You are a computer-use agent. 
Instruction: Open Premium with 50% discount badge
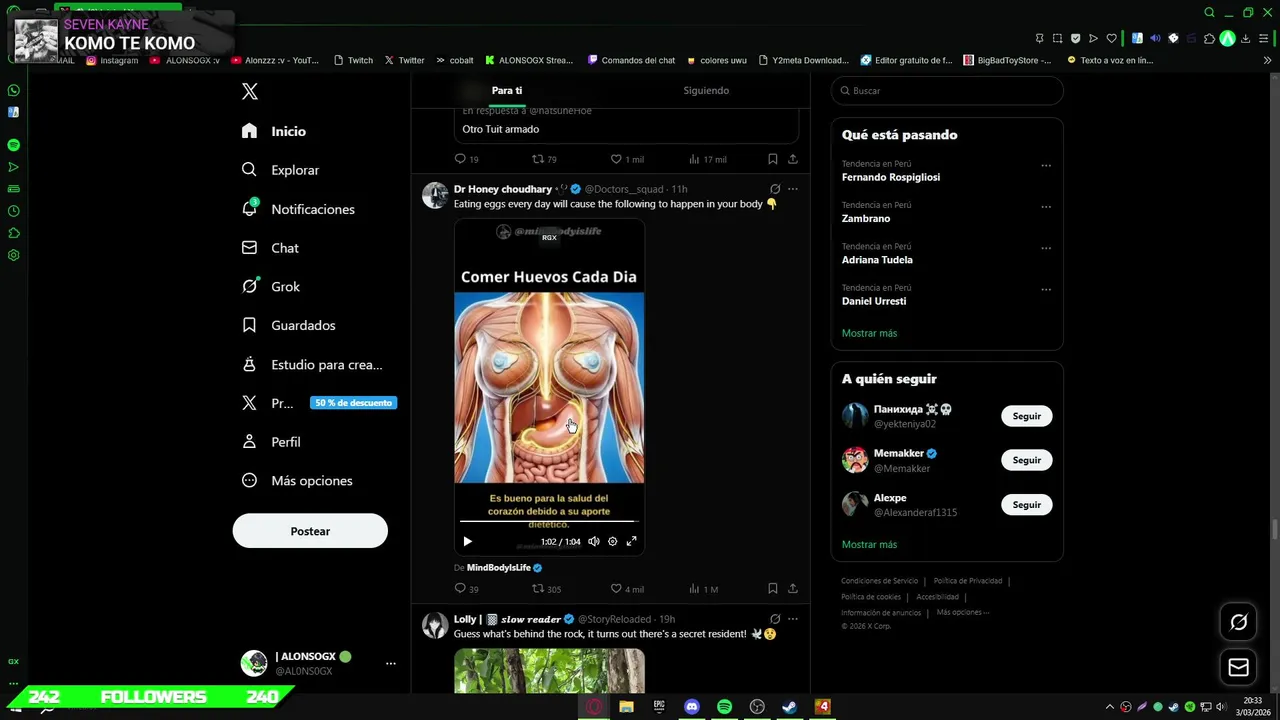pos(319,403)
